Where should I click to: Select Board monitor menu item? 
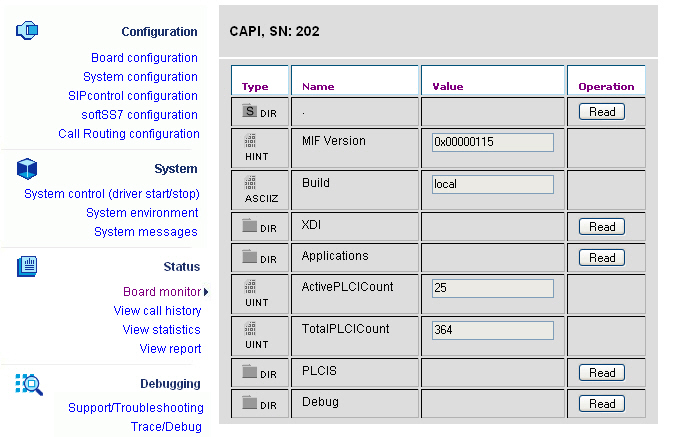[162, 292]
